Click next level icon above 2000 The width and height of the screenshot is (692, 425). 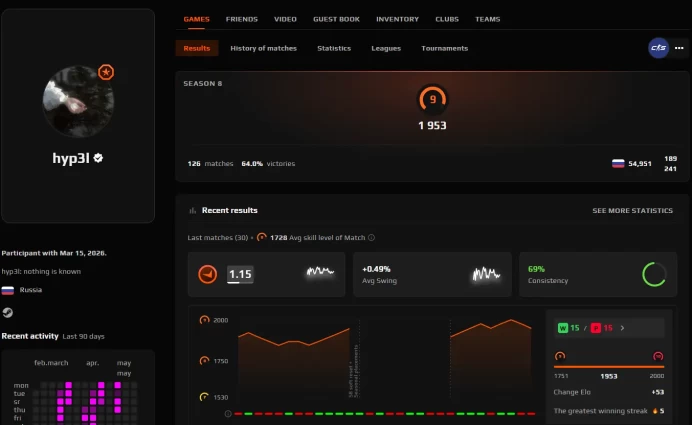(658, 356)
